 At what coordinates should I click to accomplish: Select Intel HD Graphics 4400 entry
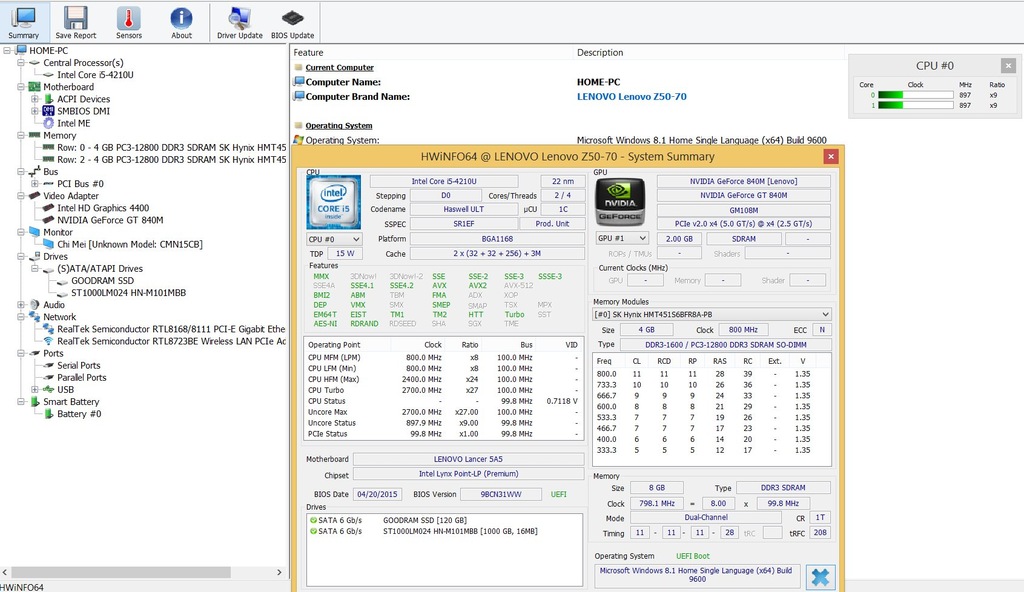pyautogui.click(x=103, y=208)
